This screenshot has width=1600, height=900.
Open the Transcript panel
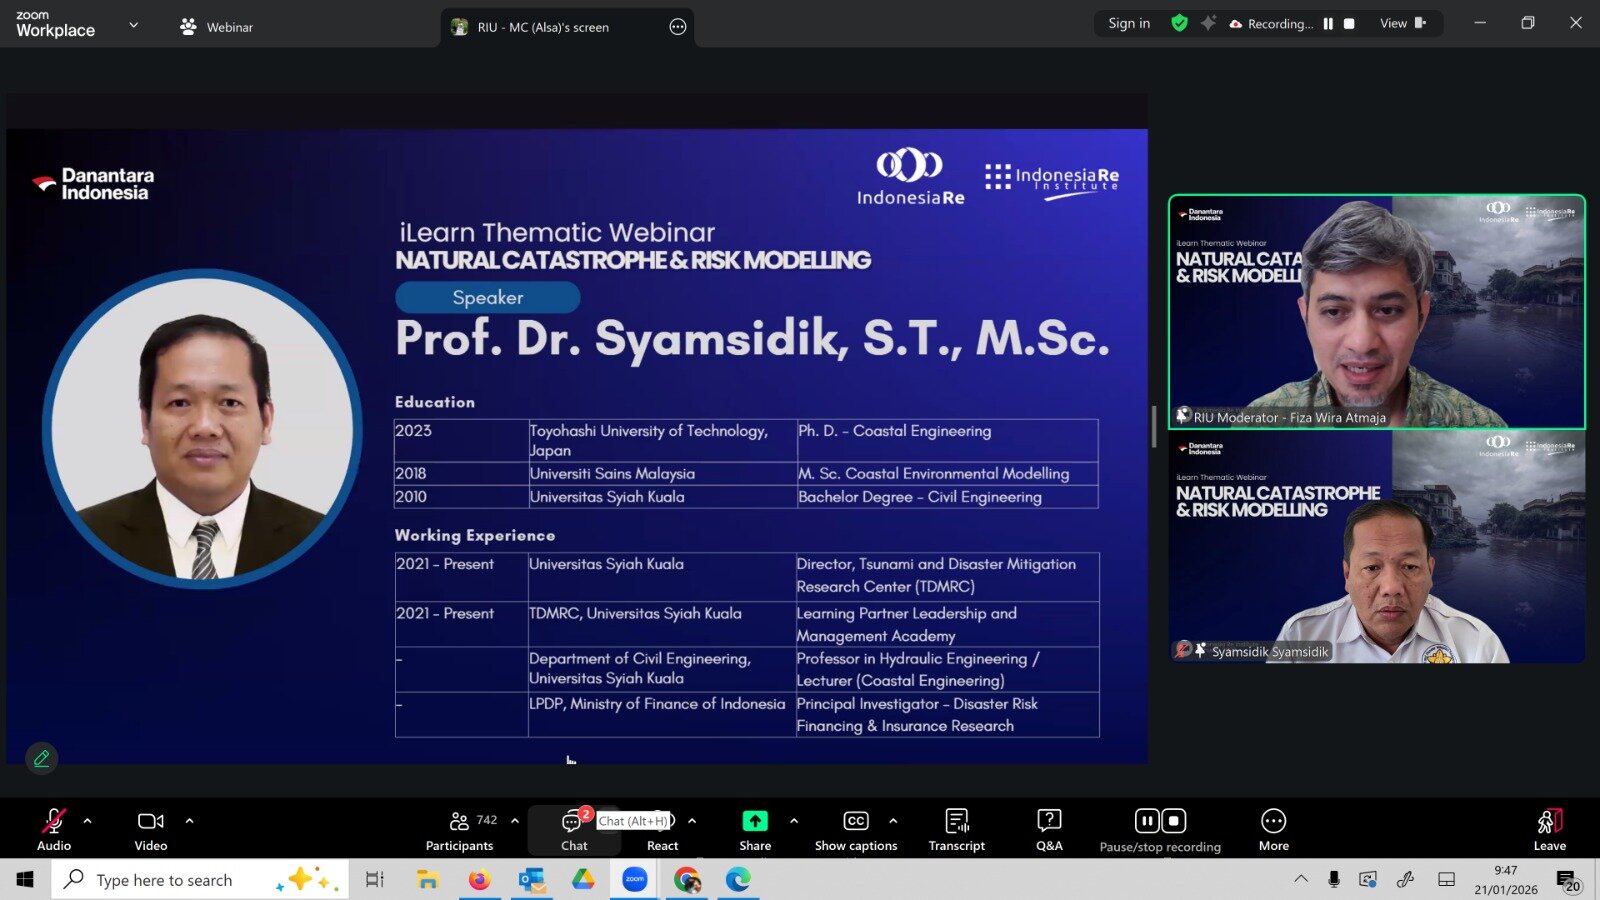click(956, 830)
